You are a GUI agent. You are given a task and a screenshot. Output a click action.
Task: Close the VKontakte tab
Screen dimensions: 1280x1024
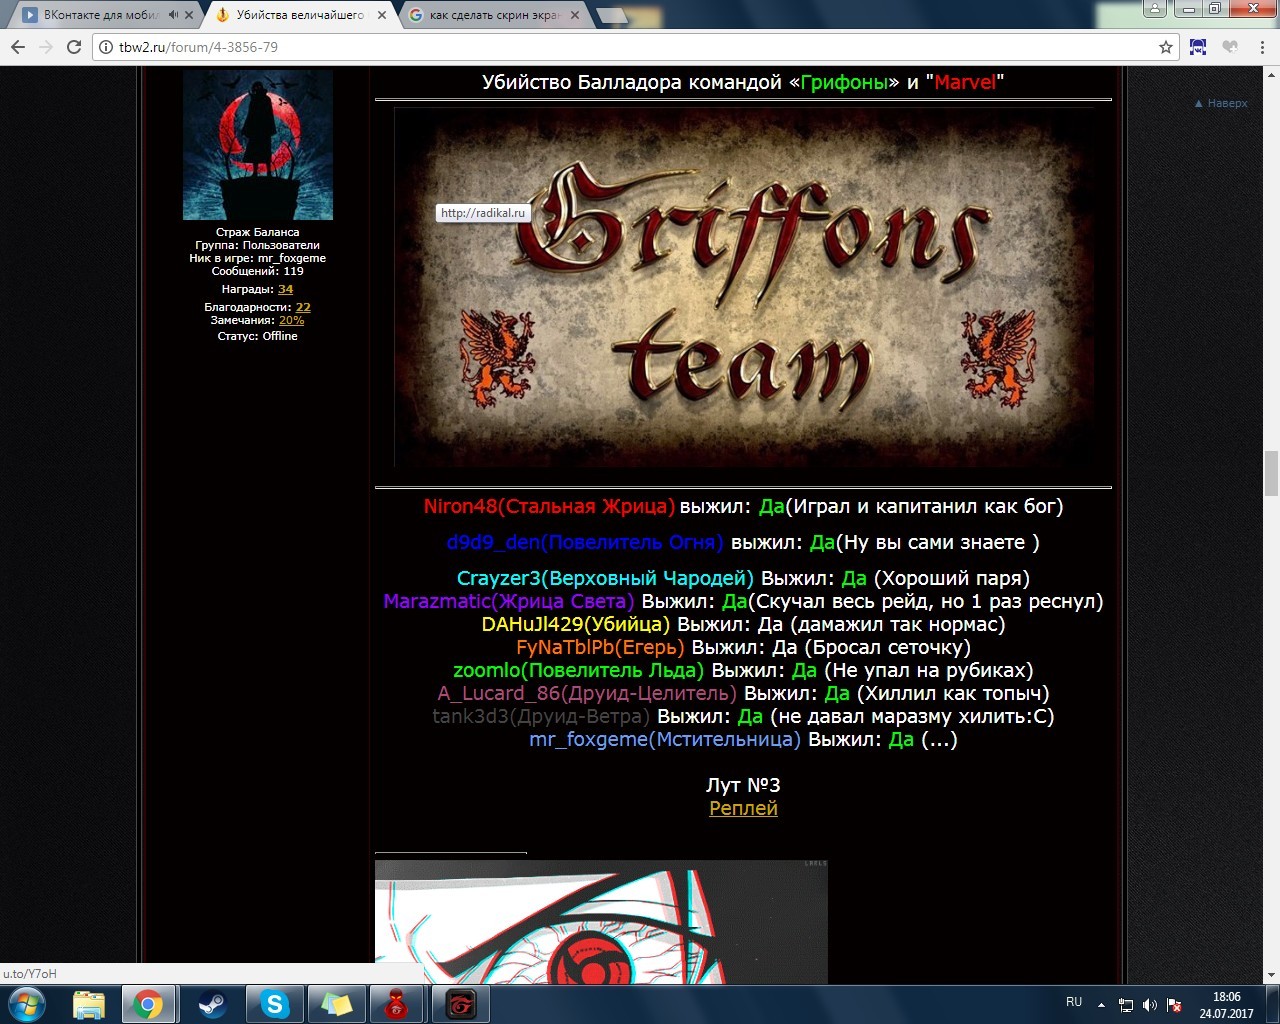click(190, 15)
